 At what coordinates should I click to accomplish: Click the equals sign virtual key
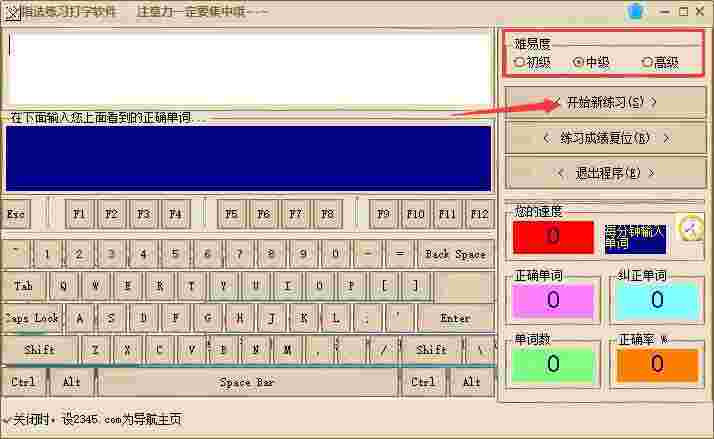pyautogui.click(x=399, y=254)
